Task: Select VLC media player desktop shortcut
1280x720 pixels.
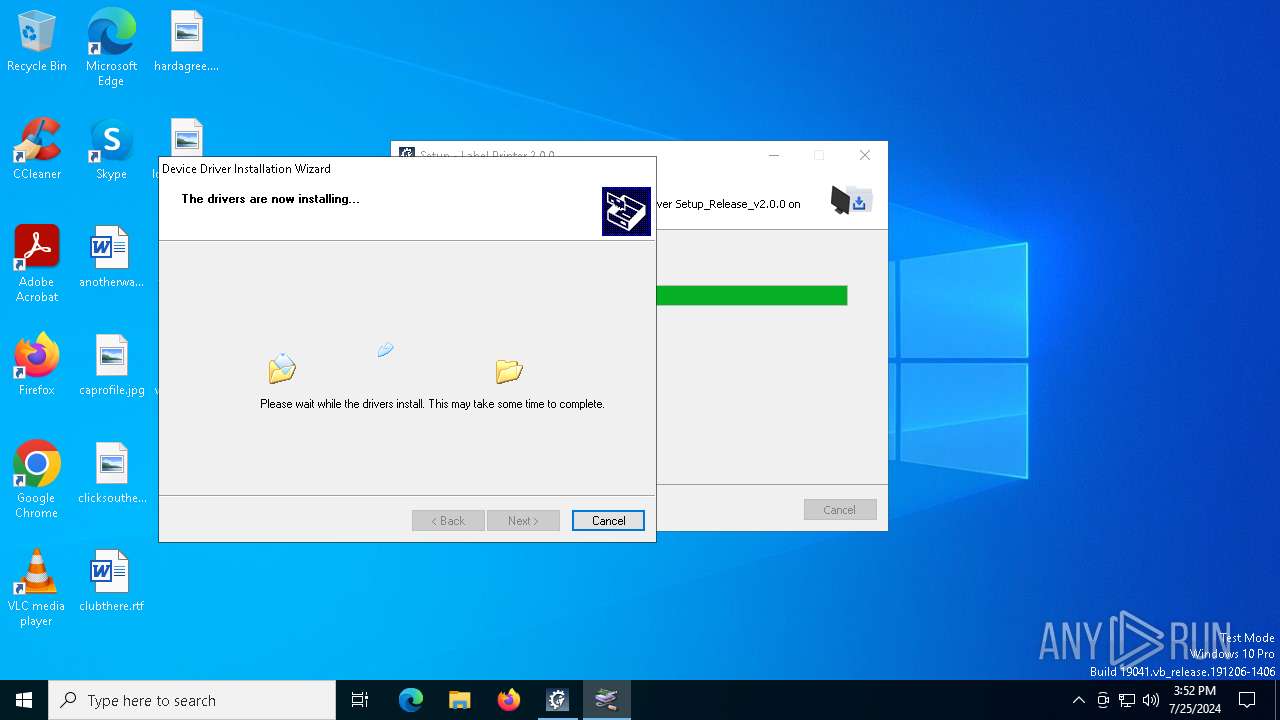Action: click(x=37, y=588)
